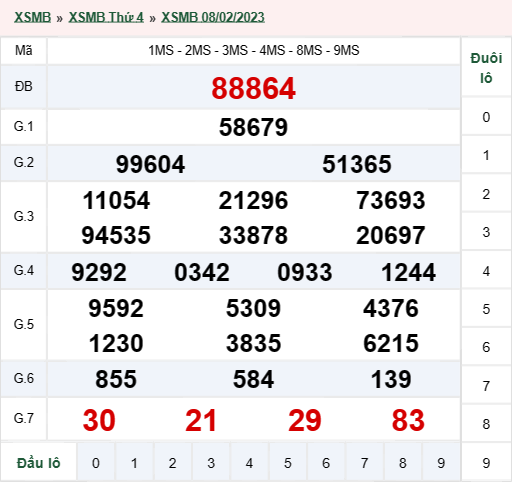The width and height of the screenshot is (512, 482).
Task: Click the G.5 result 1230
Action: pyautogui.click(x=116, y=343)
